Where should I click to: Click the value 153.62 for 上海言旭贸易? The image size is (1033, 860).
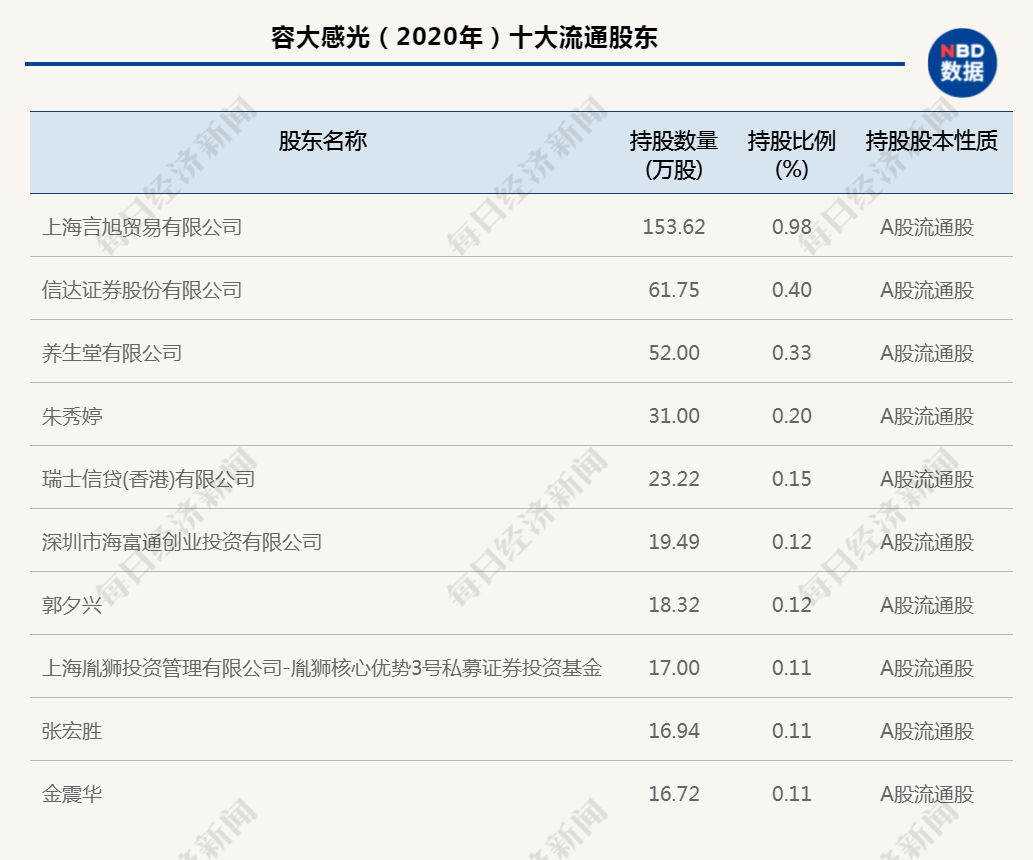[x=672, y=227]
